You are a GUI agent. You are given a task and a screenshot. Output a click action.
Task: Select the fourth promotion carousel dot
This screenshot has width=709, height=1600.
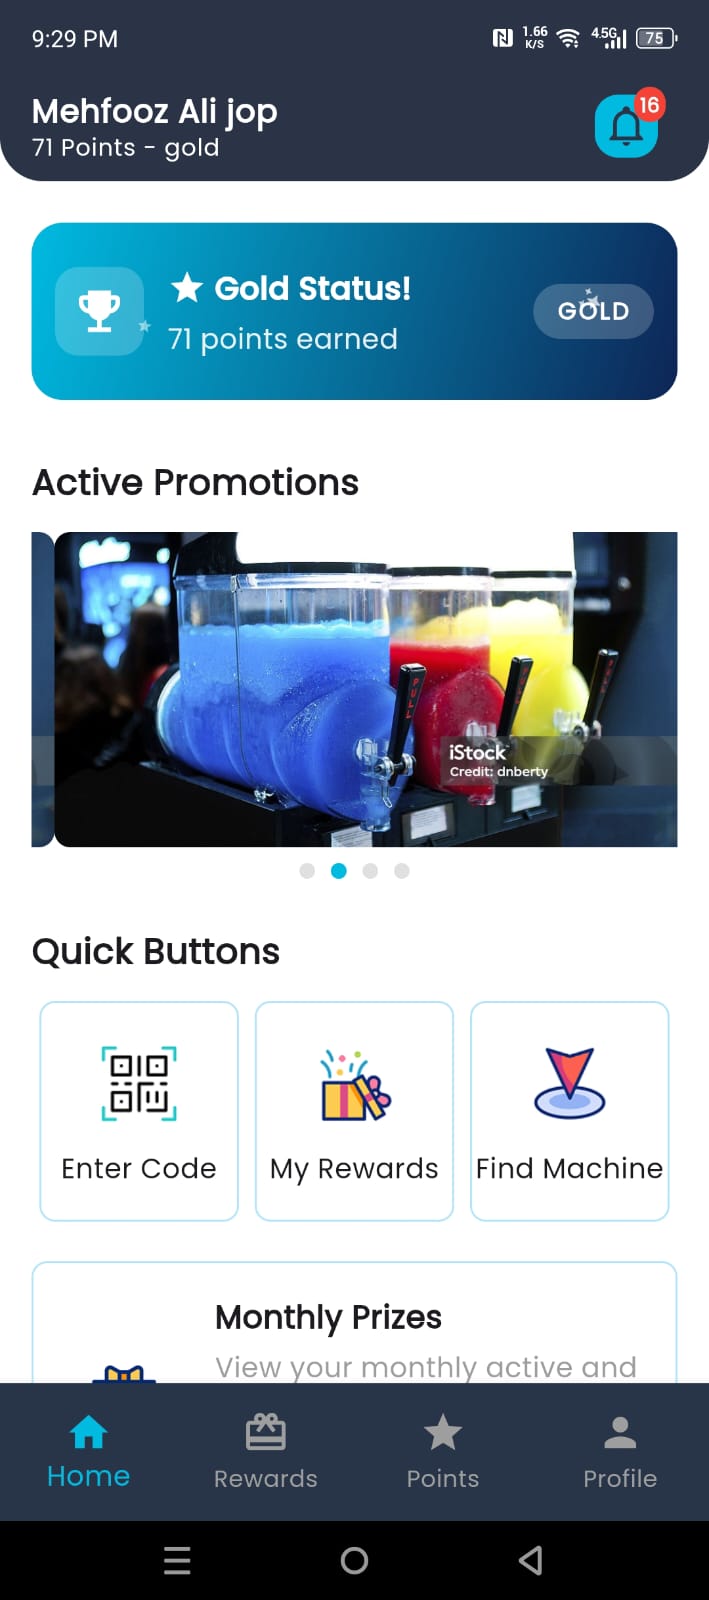click(x=402, y=871)
